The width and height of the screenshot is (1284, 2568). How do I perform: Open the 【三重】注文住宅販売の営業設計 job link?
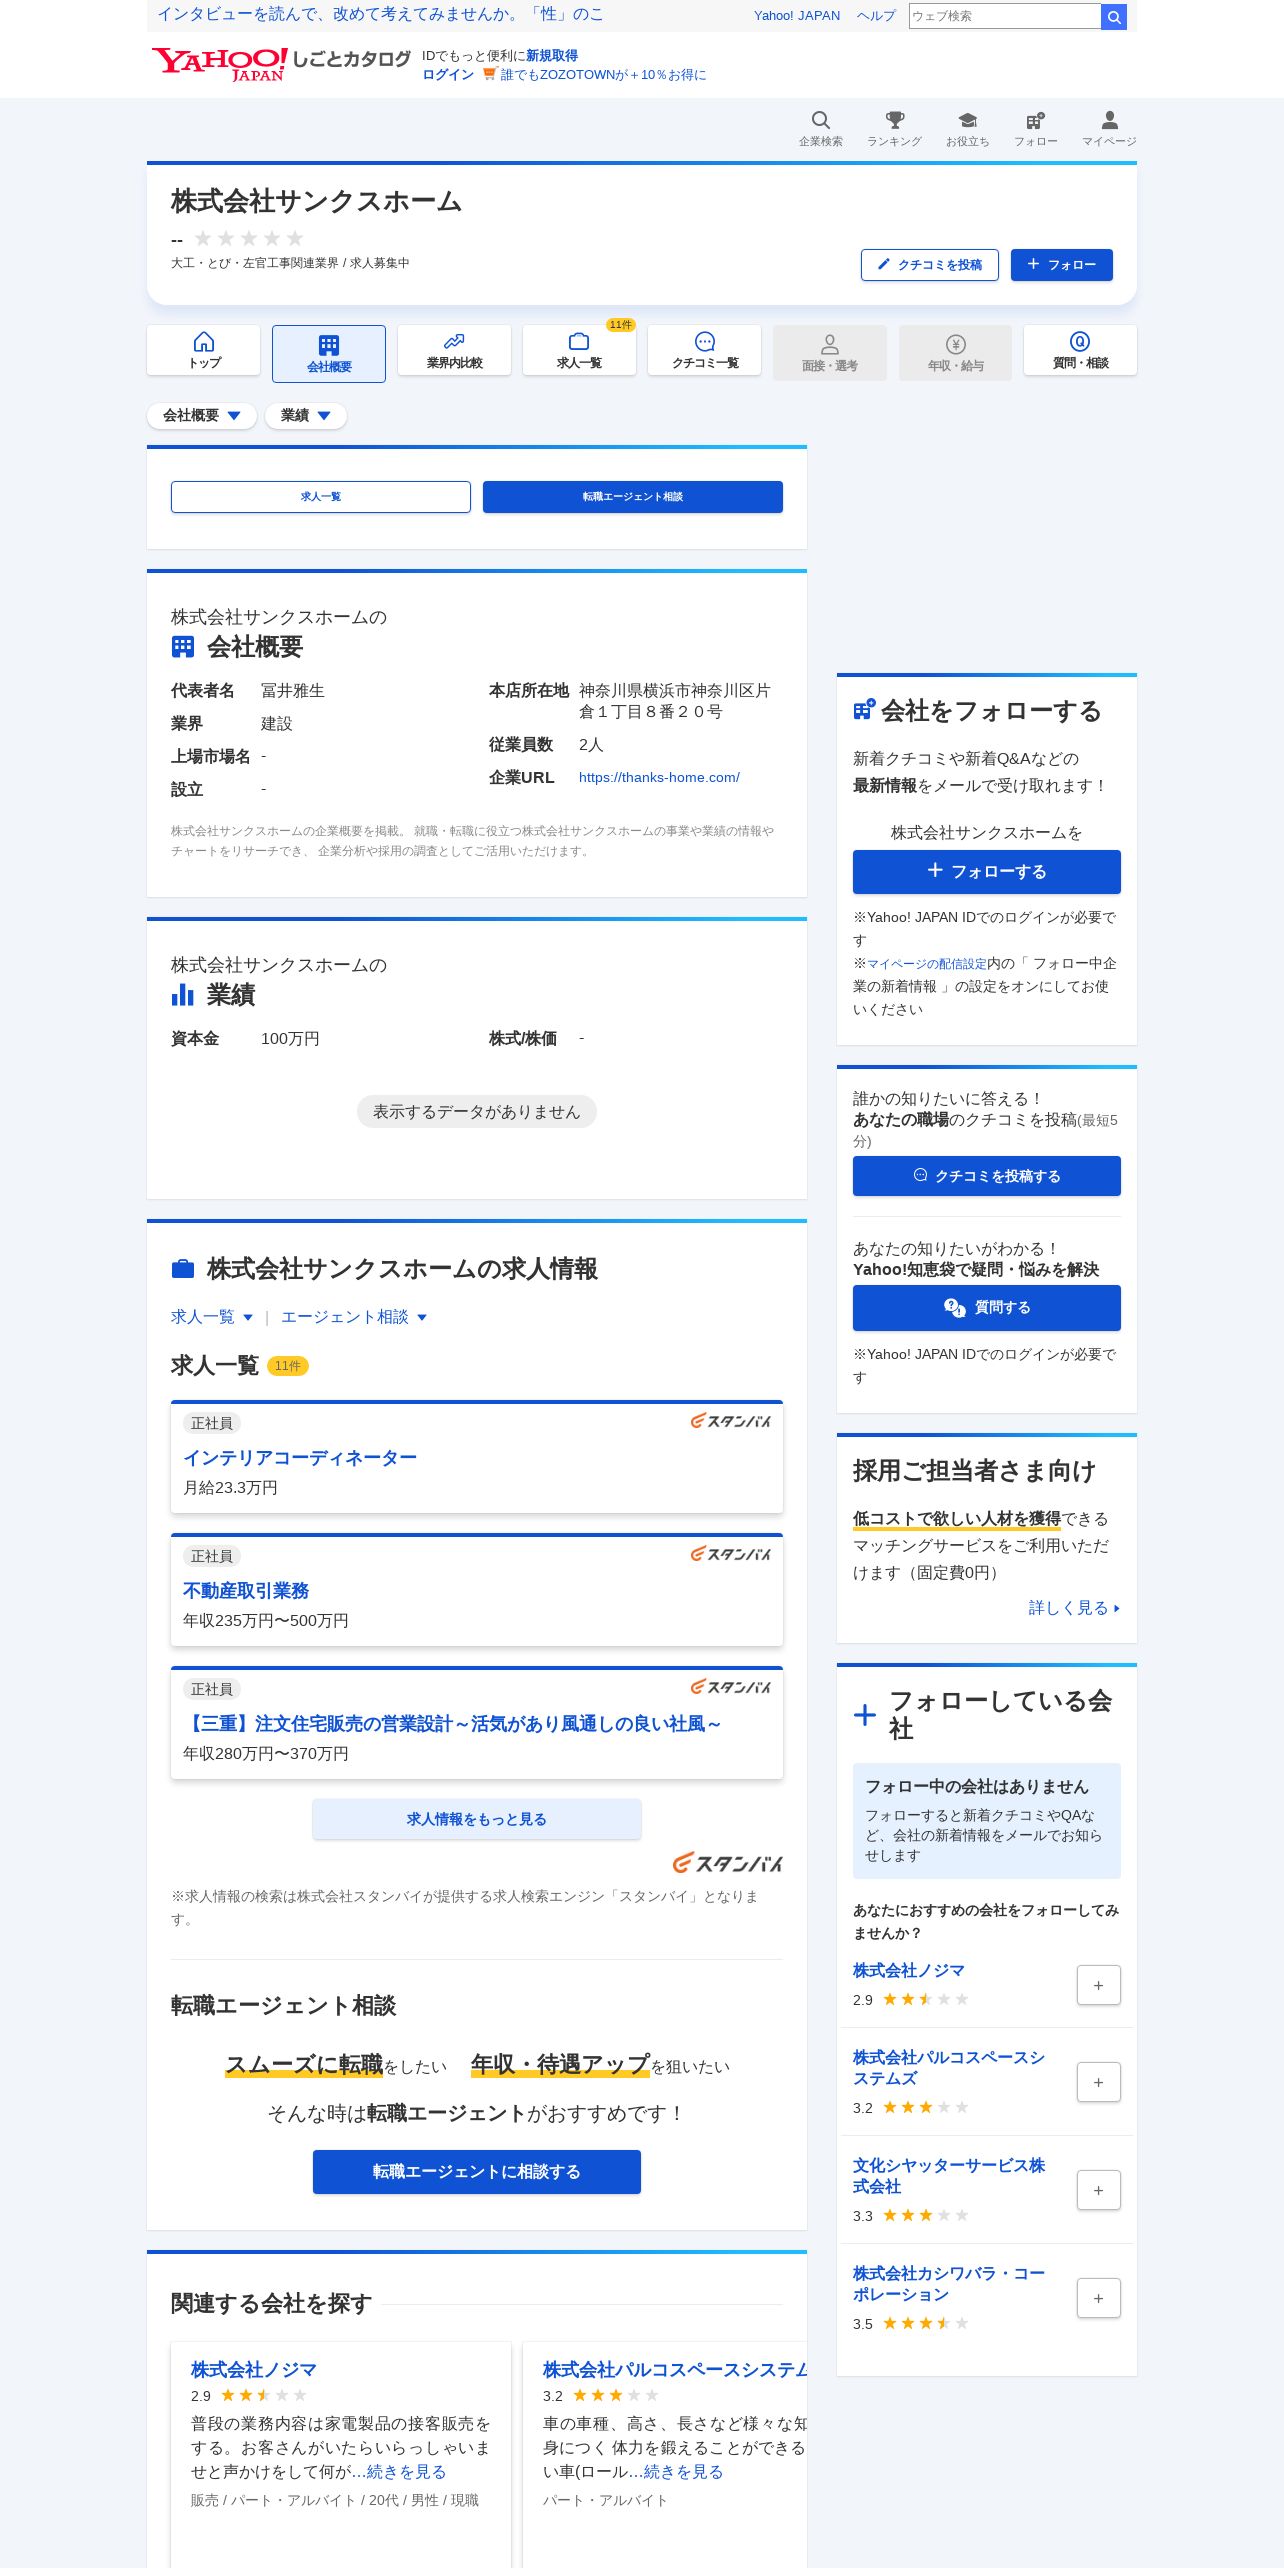[x=452, y=1724]
